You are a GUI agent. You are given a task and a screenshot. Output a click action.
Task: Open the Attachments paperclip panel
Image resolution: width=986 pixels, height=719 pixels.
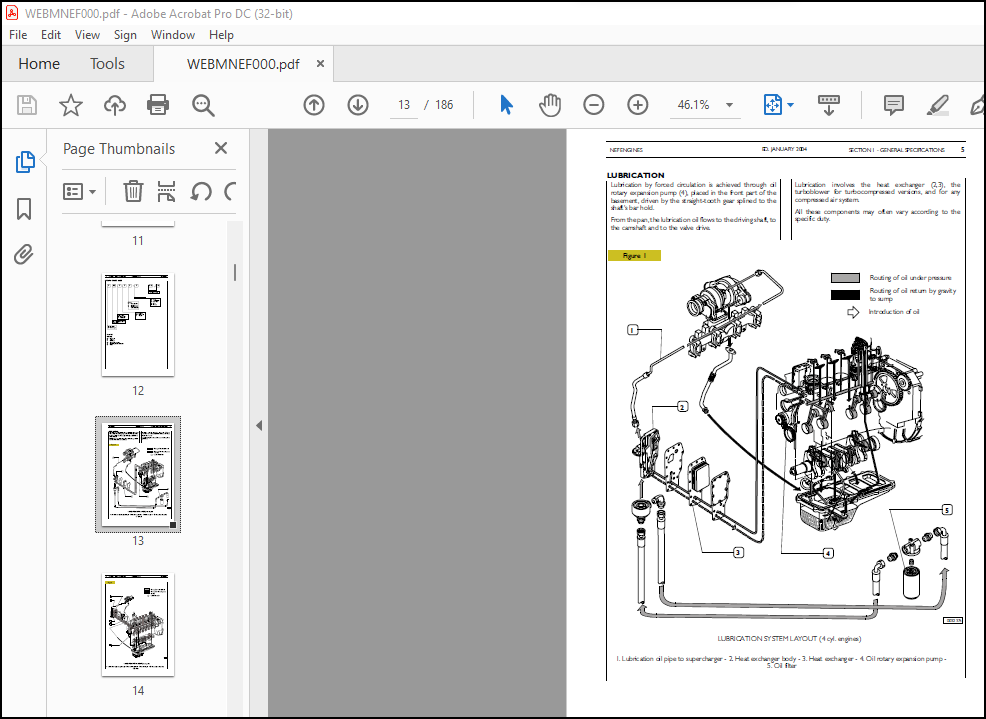[24, 255]
